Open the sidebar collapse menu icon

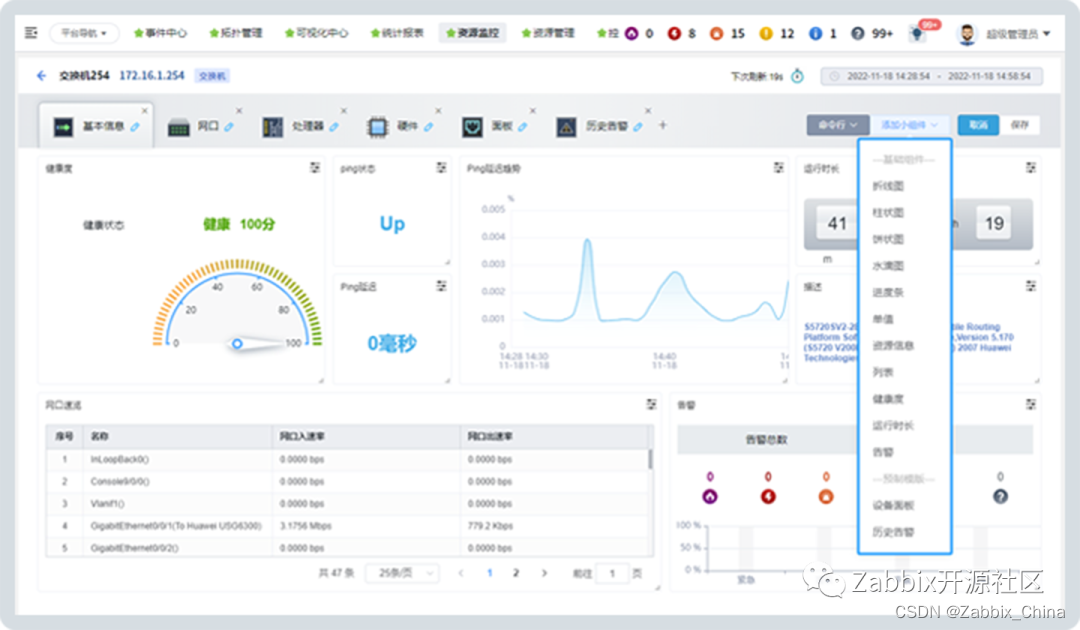click(31, 32)
